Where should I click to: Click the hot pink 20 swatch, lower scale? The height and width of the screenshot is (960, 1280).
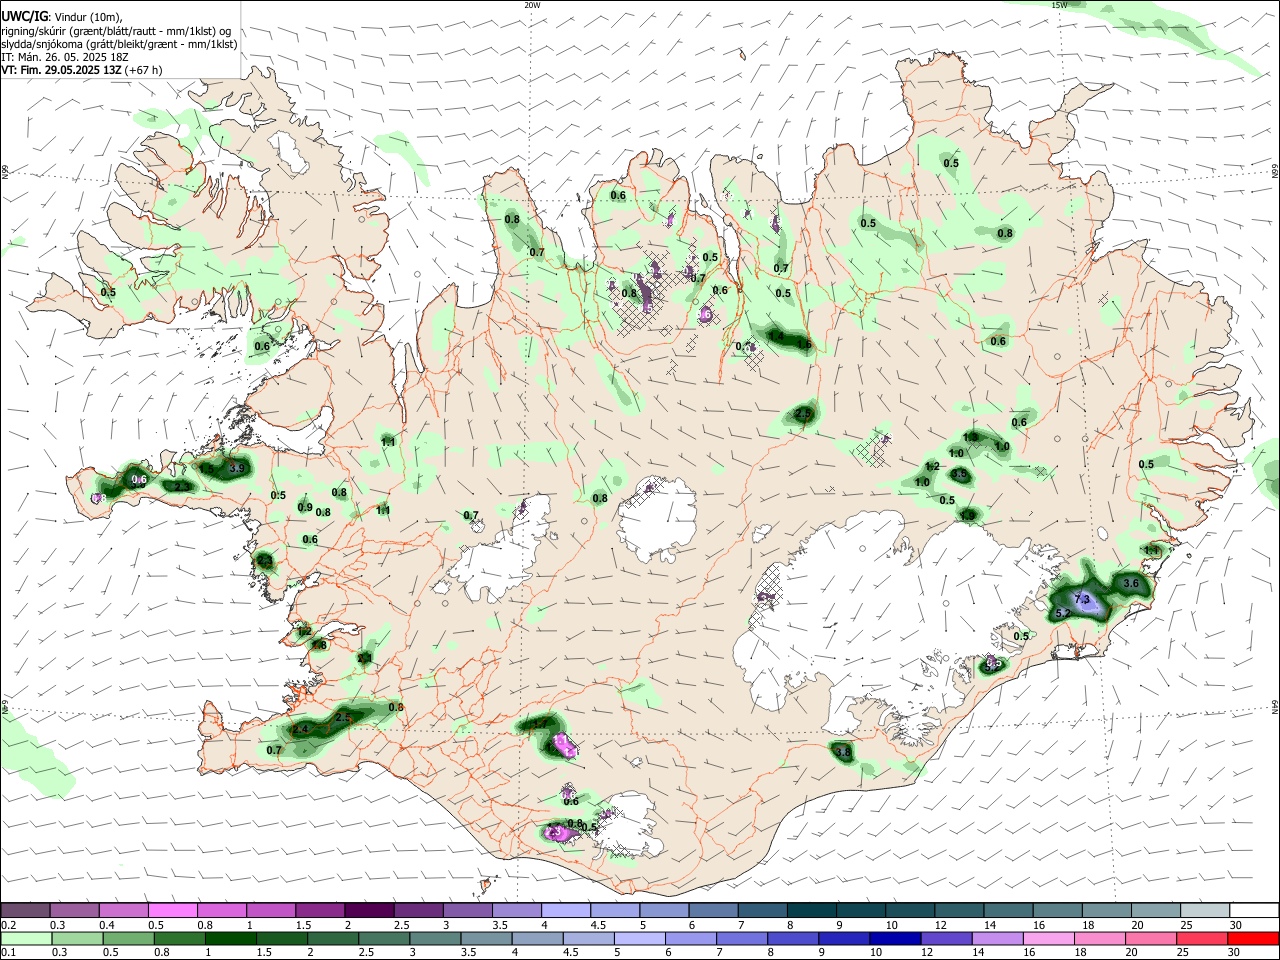click(1150, 938)
